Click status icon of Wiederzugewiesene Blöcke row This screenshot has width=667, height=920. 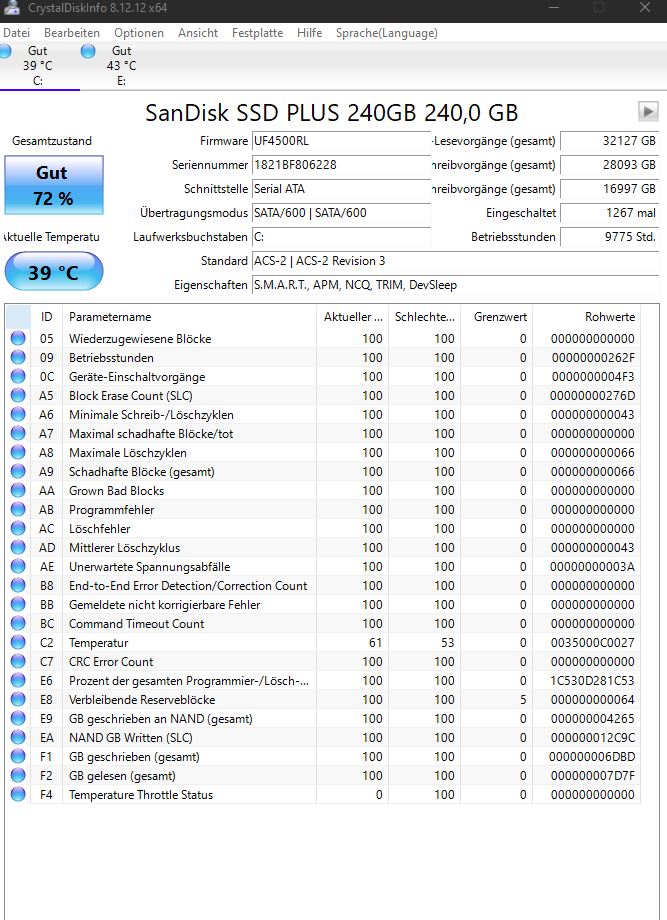point(18,338)
